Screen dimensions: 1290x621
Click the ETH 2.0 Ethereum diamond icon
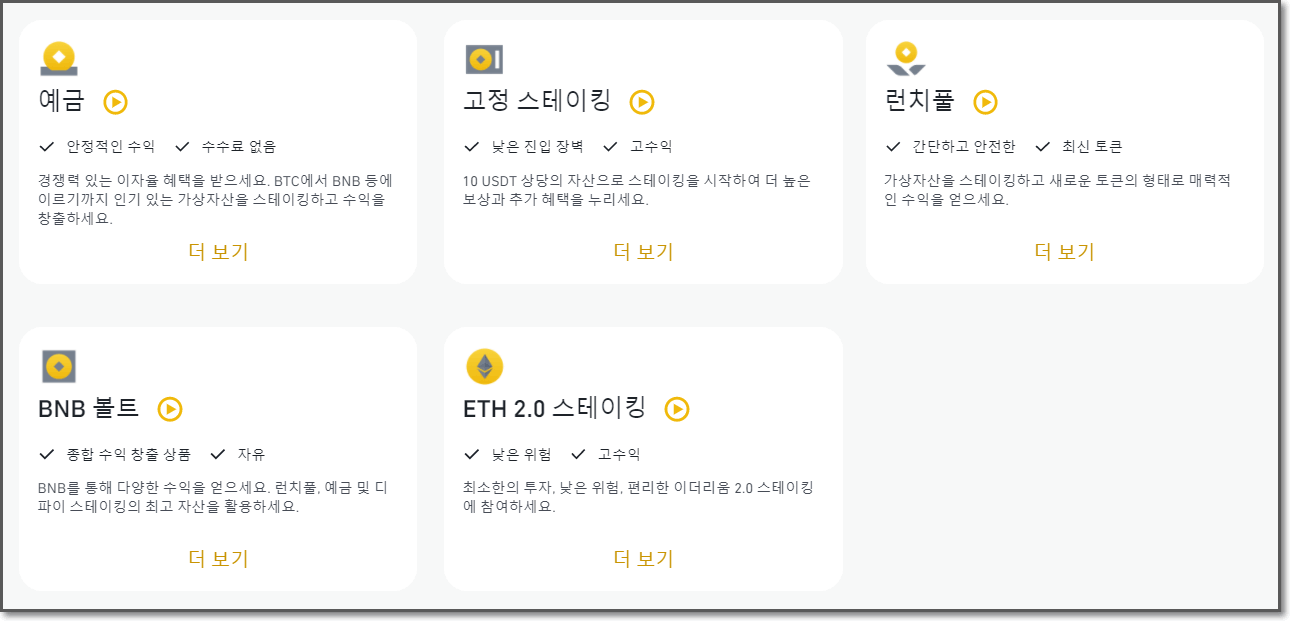click(x=483, y=364)
